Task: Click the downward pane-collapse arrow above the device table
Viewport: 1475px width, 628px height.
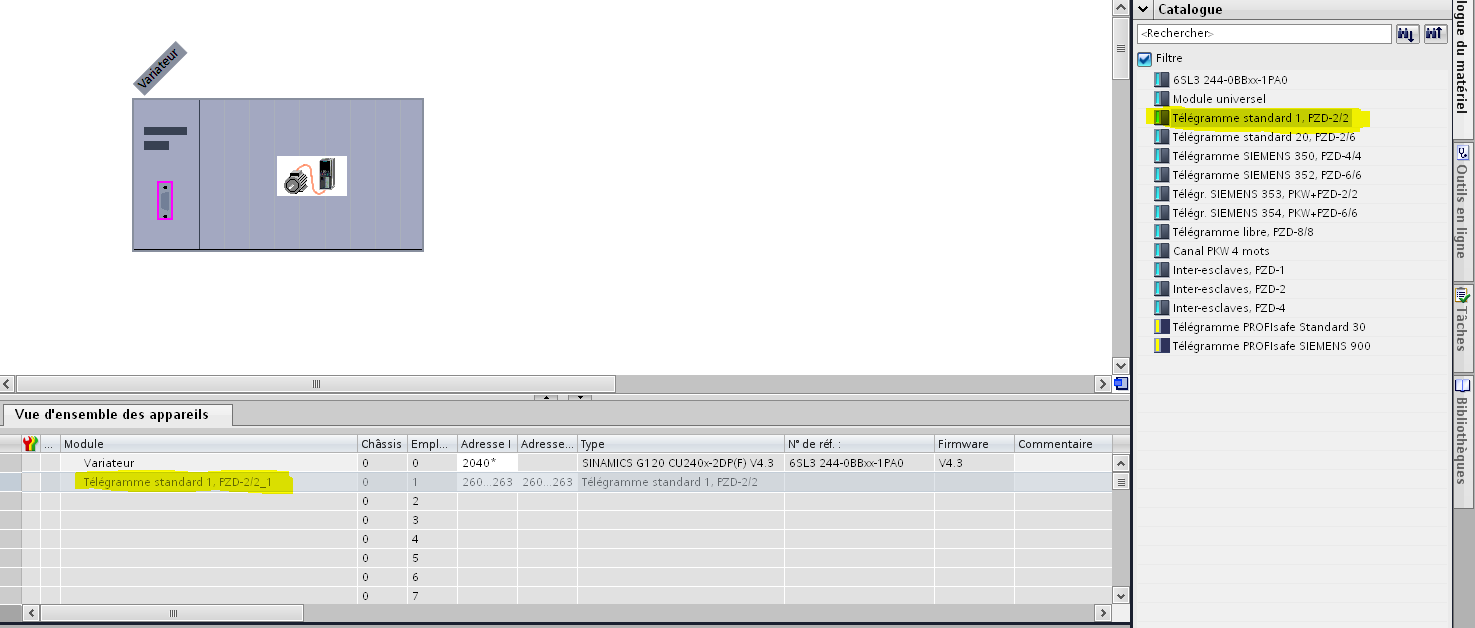Action: coord(580,397)
